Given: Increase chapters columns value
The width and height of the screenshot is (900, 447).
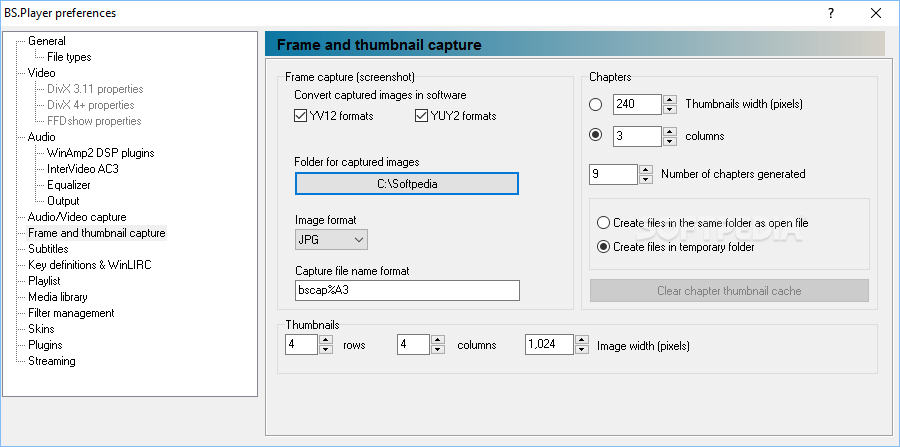Looking at the screenshot, I should (x=669, y=131).
